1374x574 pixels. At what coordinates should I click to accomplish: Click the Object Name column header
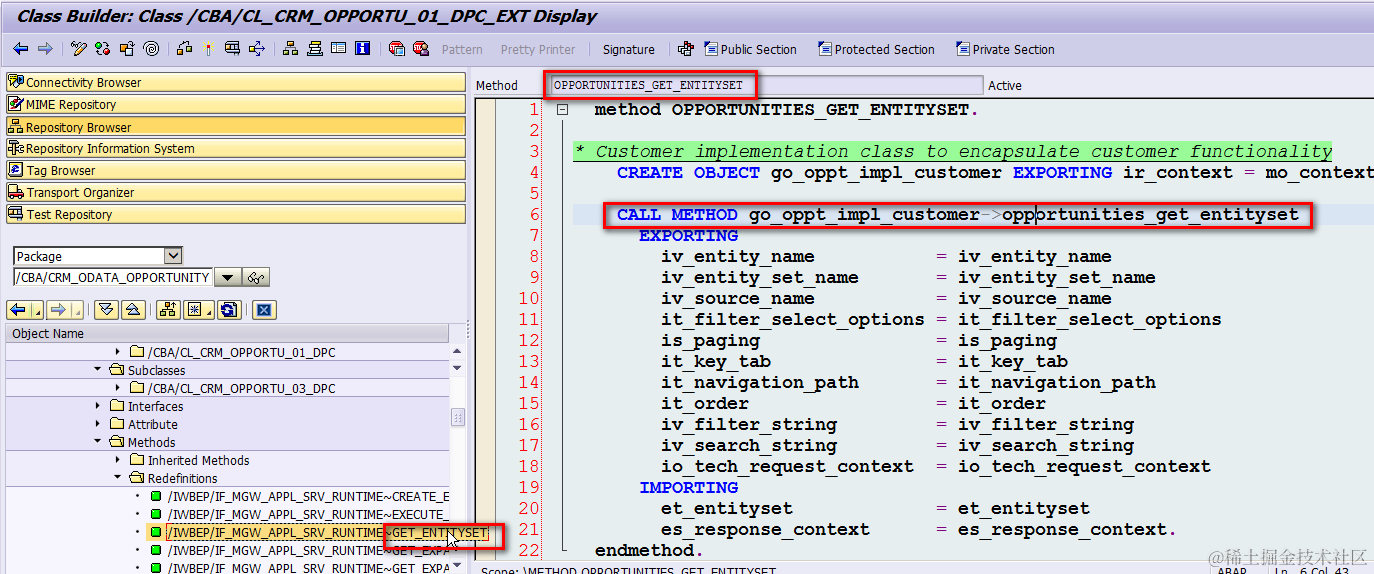(x=228, y=333)
